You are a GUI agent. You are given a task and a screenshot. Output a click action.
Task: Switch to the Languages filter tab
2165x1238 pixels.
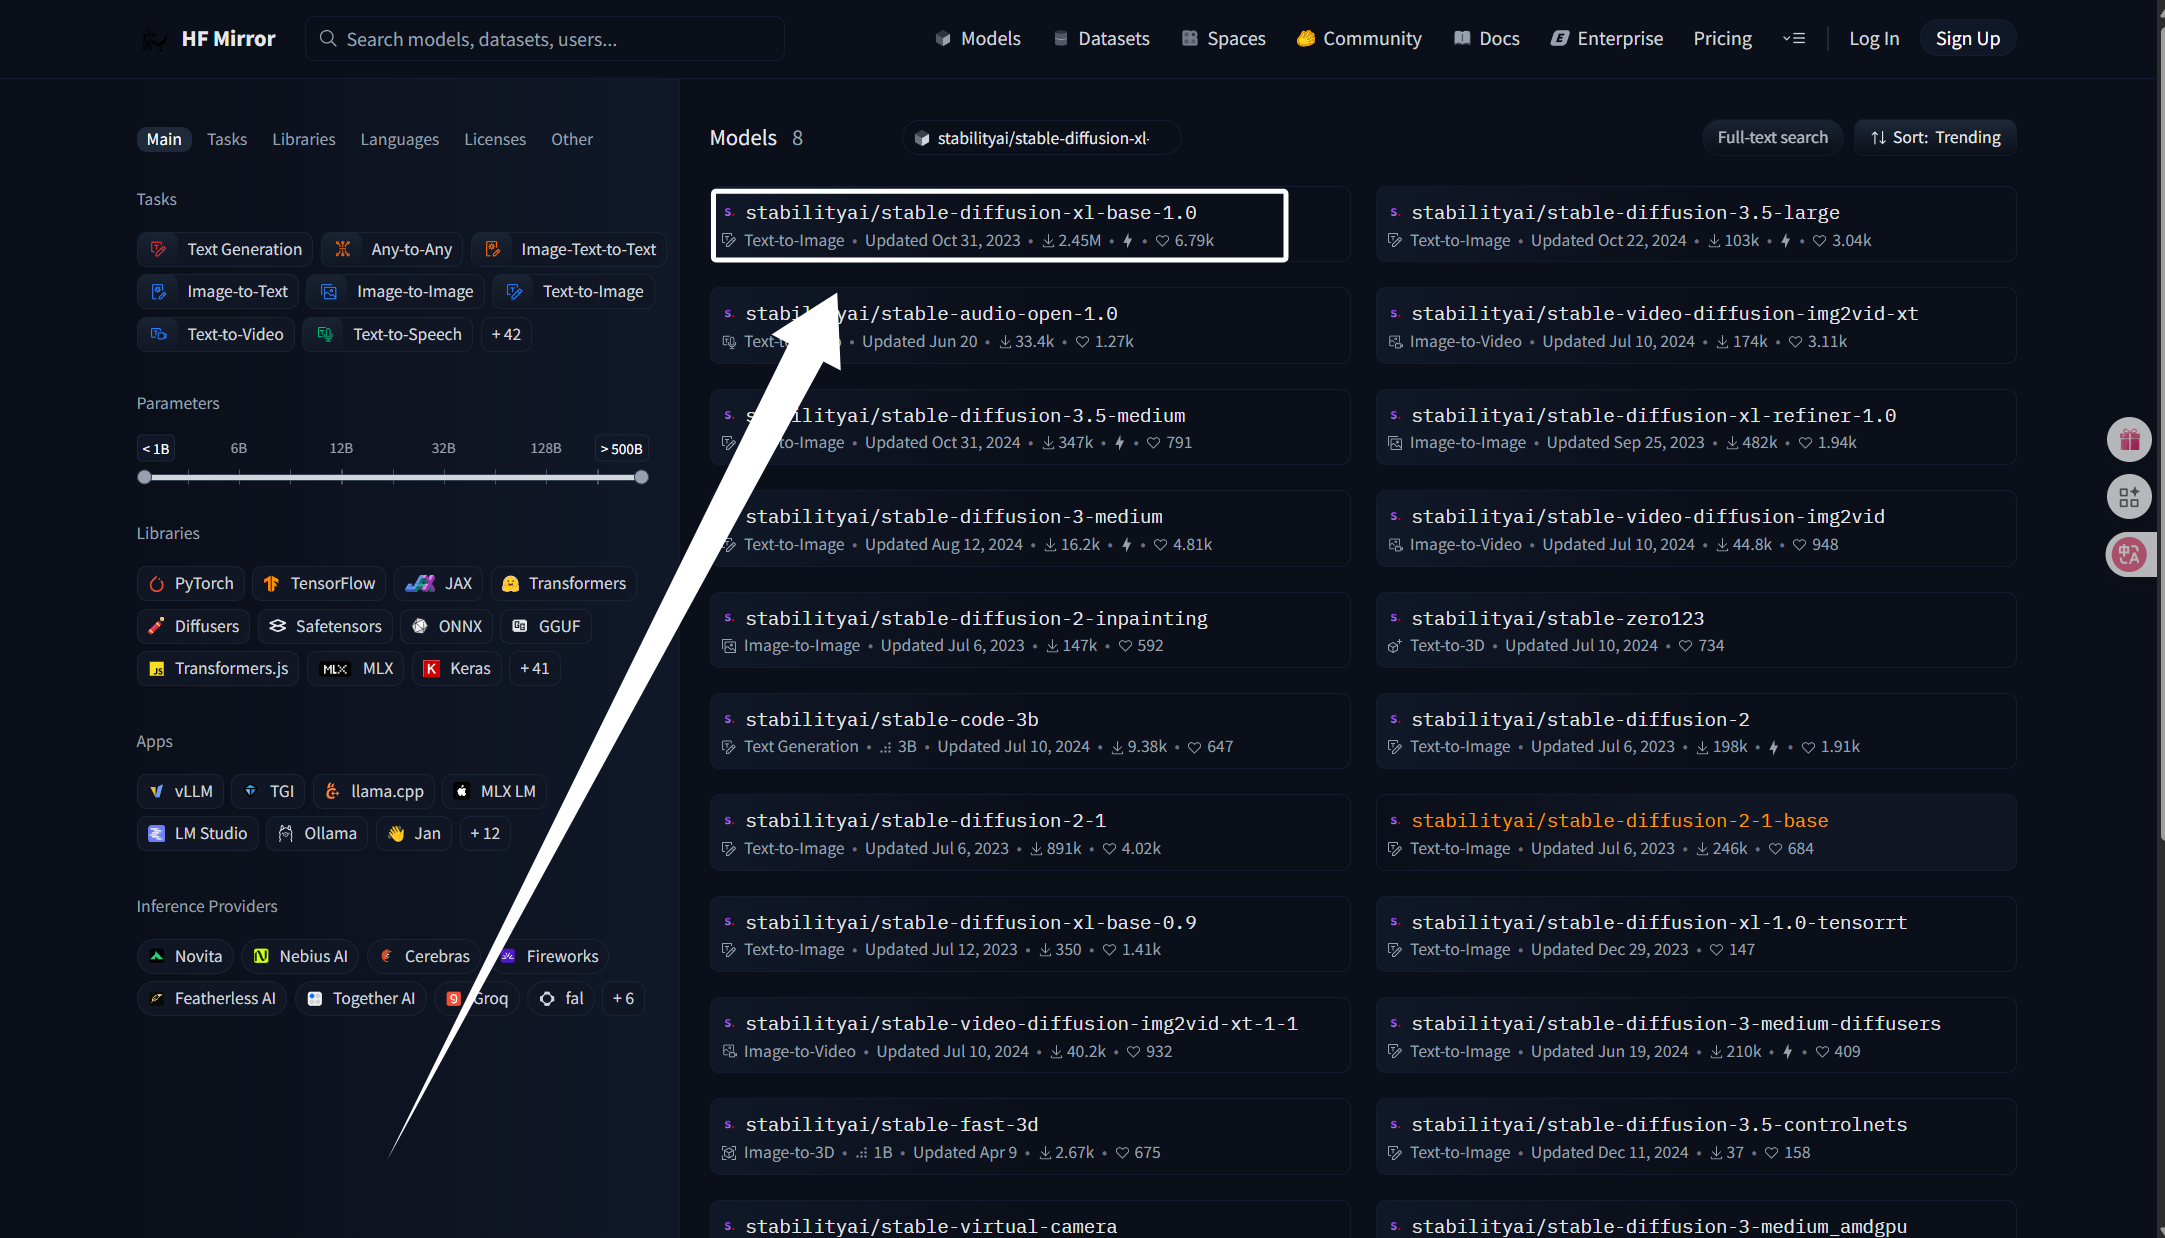point(400,139)
